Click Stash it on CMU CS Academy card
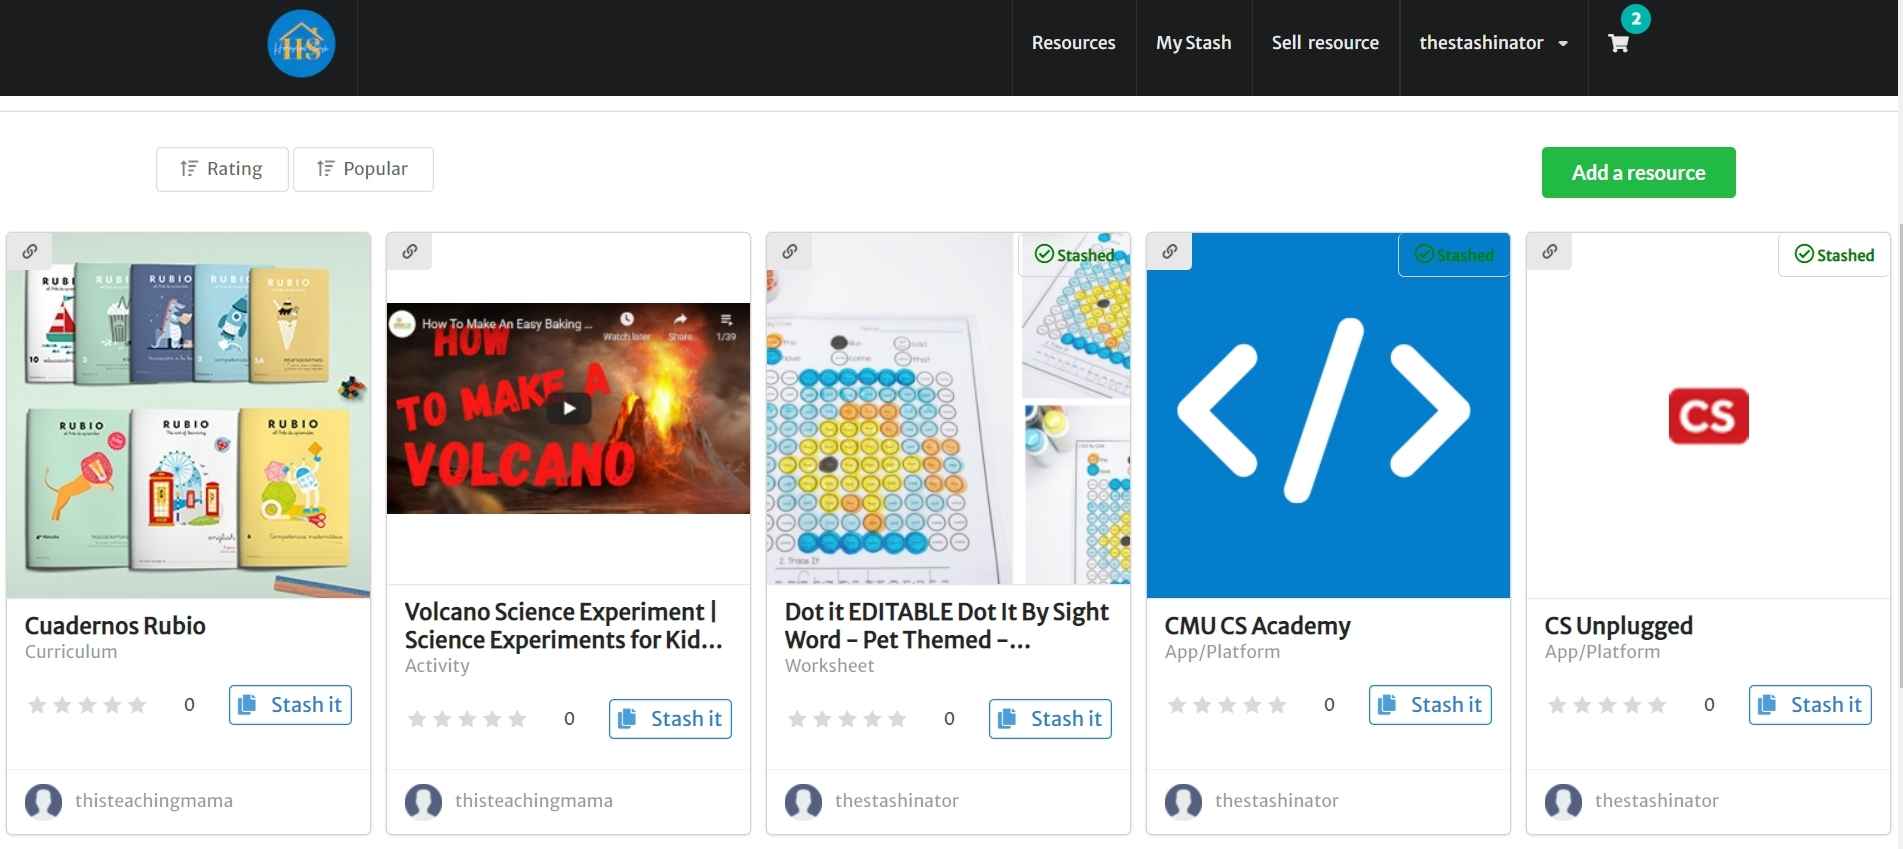Image resolution: width=1903 pixels, height=849 pixels. coord(1430,705)
